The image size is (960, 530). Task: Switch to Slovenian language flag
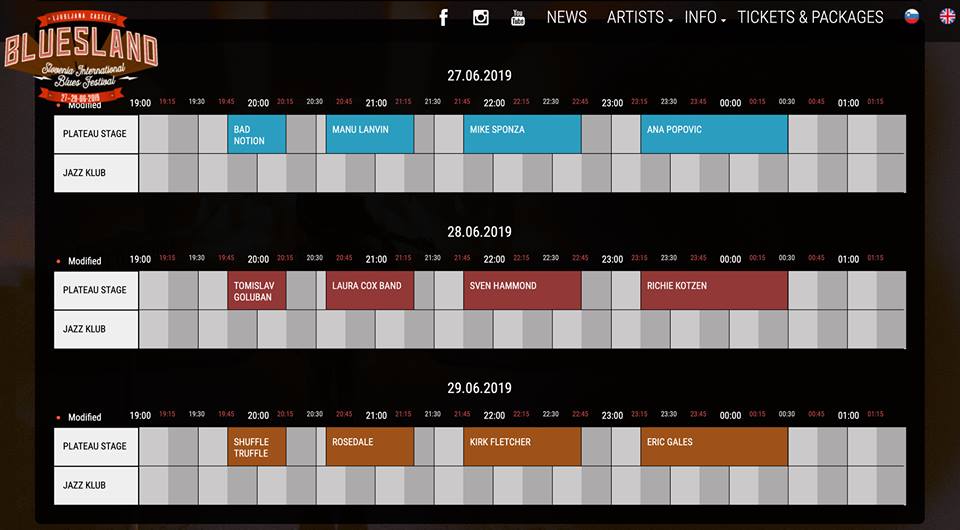[x=911, y=16]
